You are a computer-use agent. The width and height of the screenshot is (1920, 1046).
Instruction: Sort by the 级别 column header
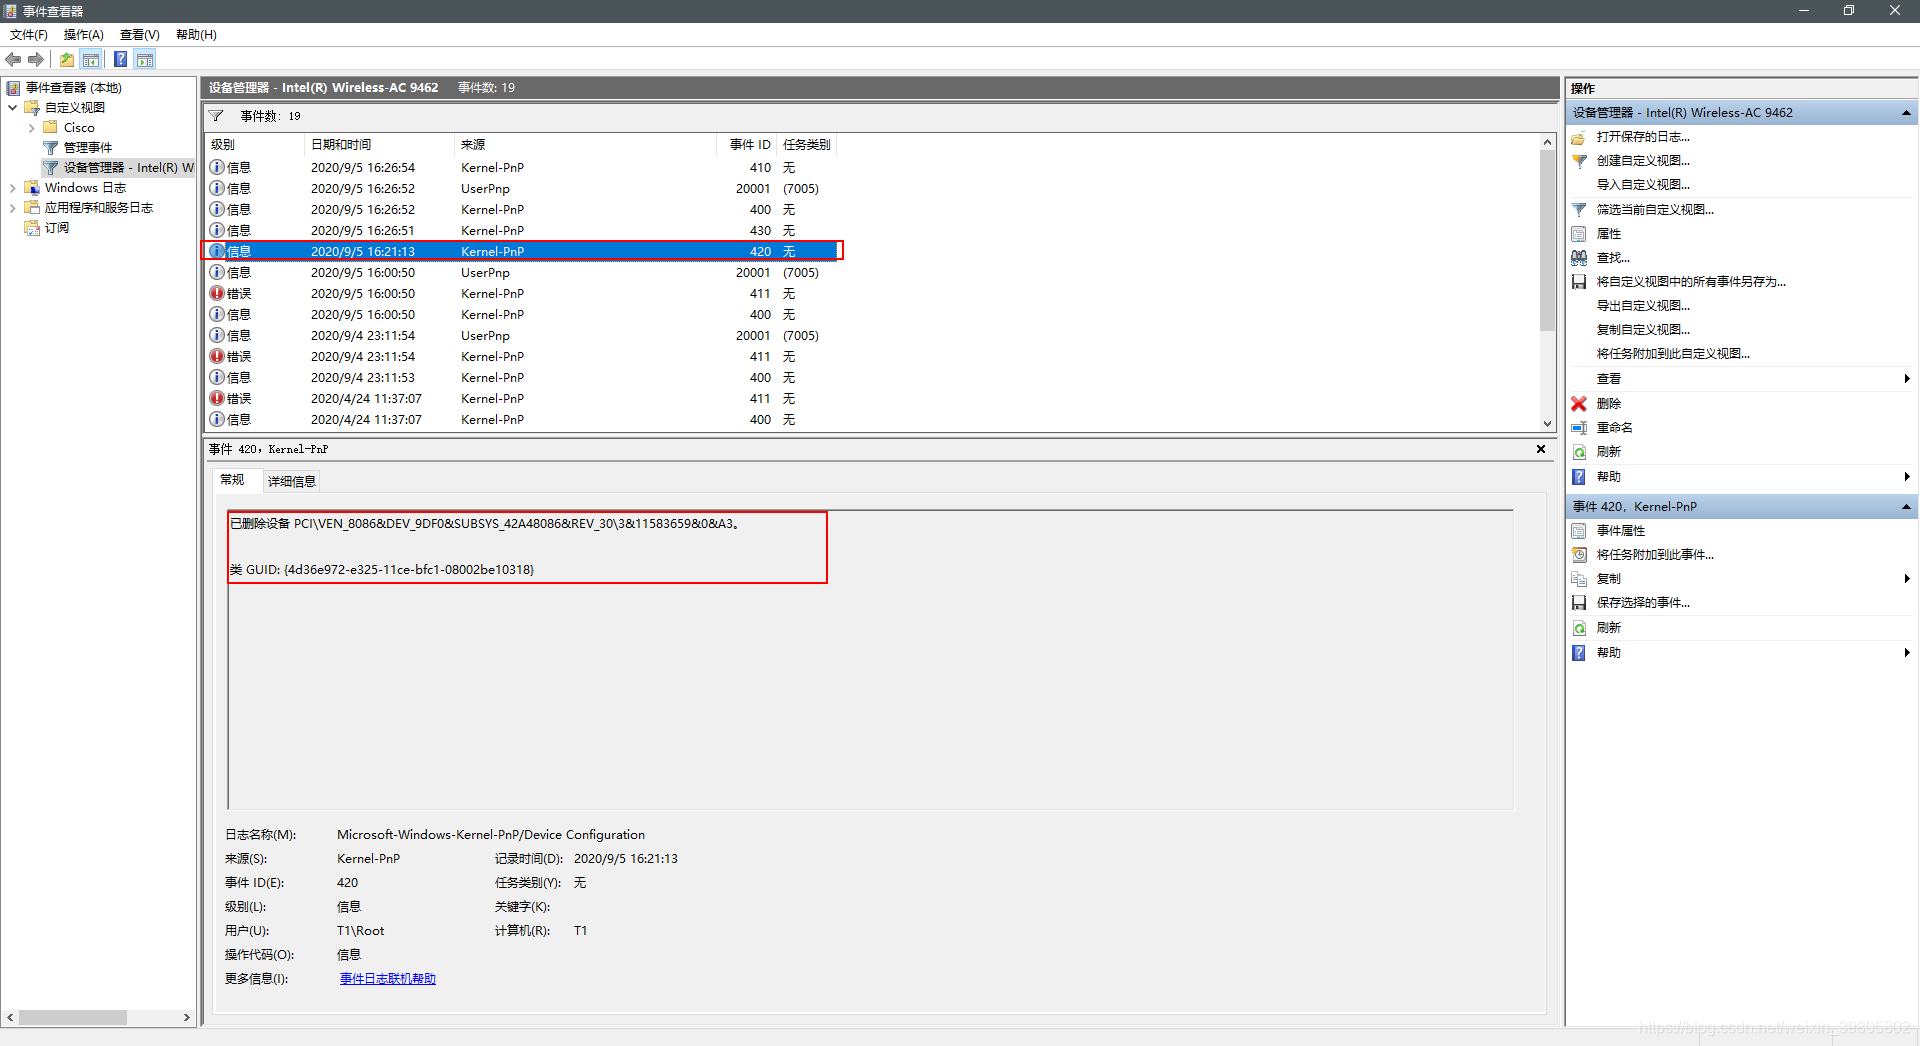tap(254, 145)
